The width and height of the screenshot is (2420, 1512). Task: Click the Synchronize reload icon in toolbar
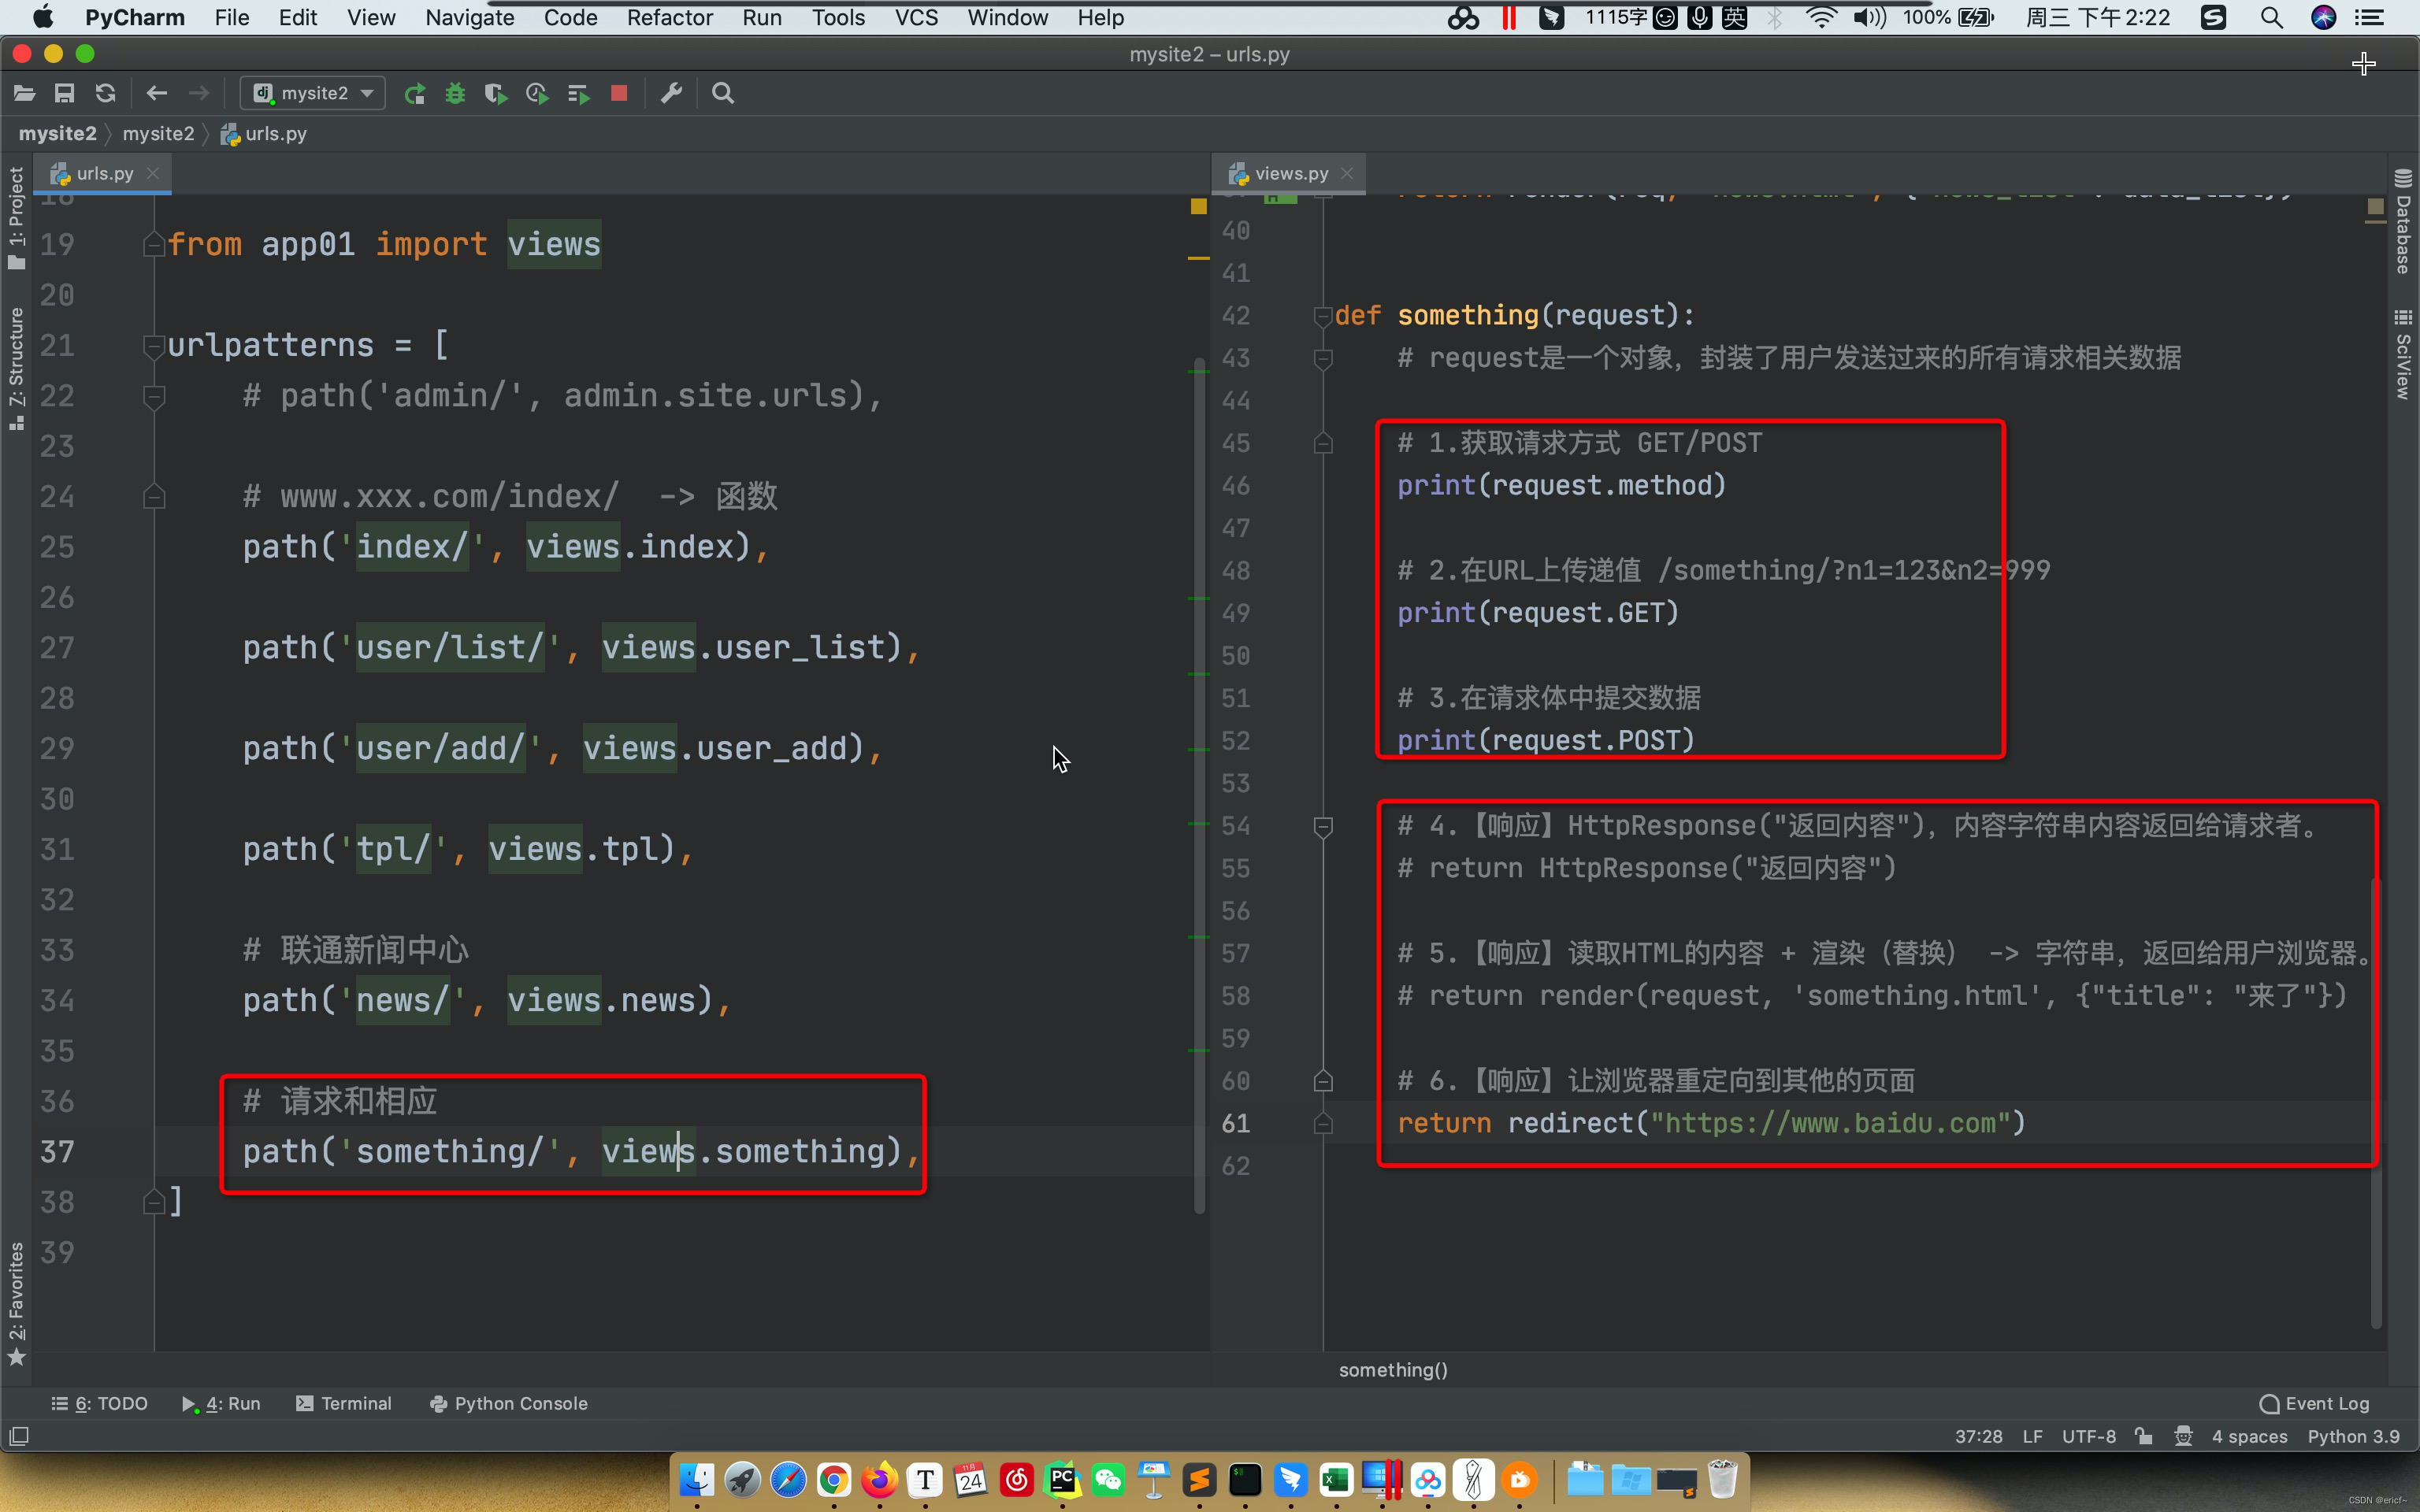(105, 93)
